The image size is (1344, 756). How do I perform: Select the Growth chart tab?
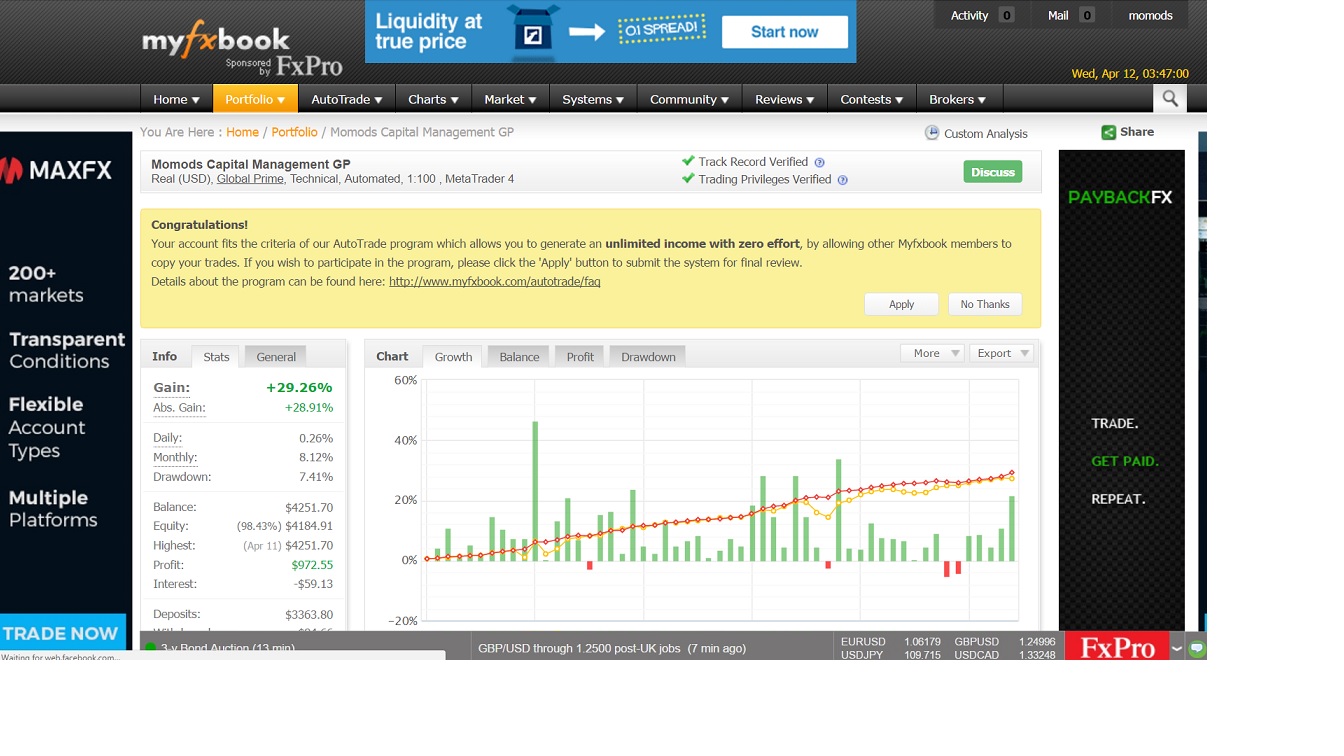pos(453,357)
